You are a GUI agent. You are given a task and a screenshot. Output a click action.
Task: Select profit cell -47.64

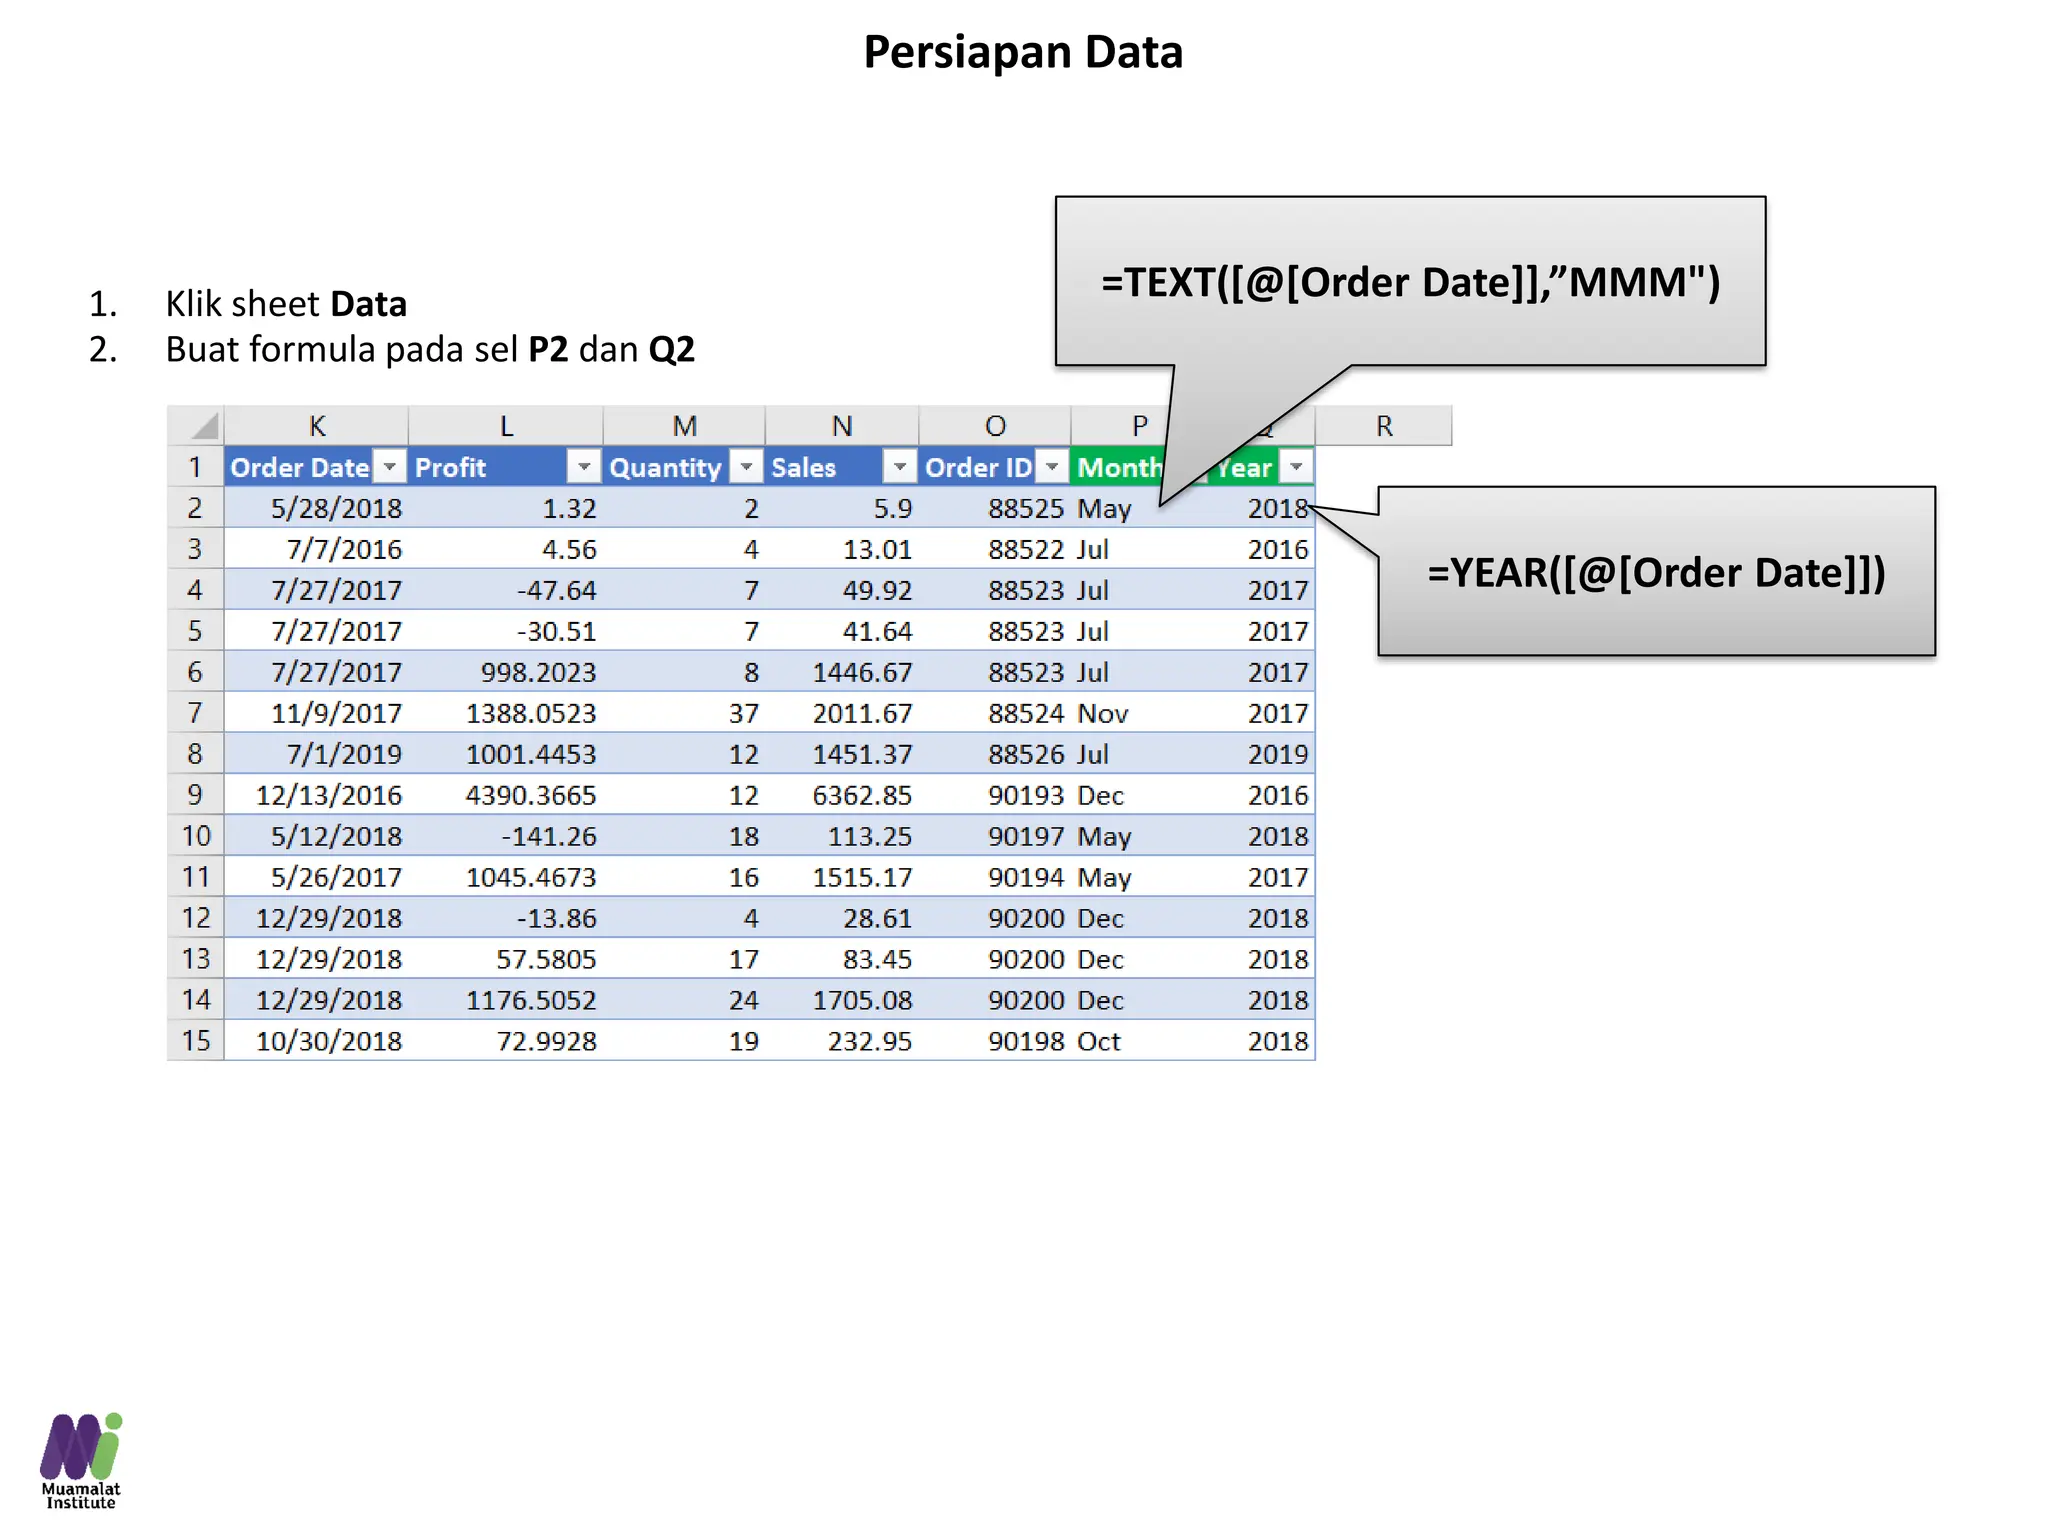pyautogui.click(x=506, y=590)
